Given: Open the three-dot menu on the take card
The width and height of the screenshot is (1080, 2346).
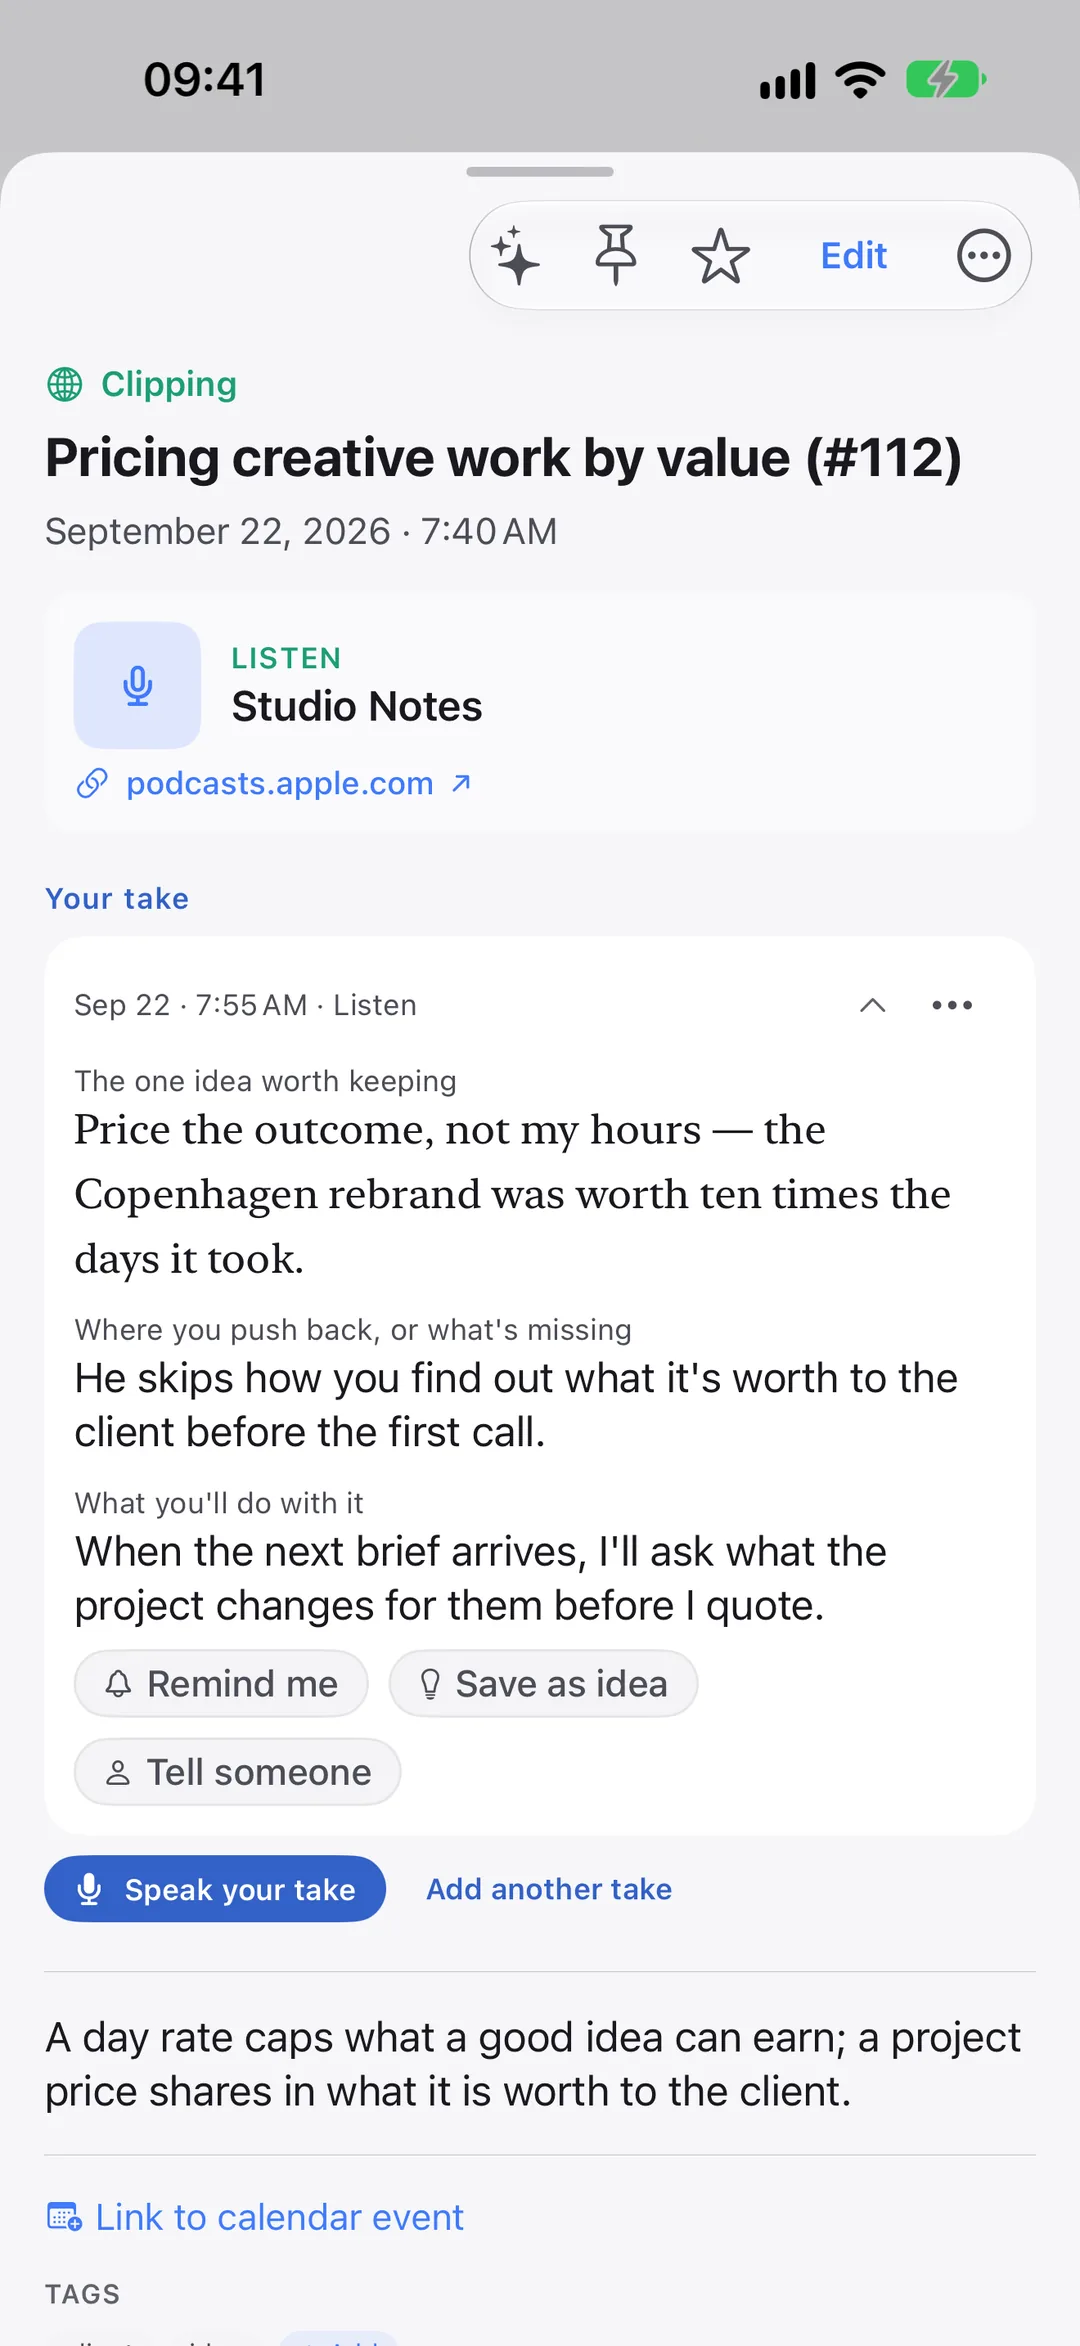Looking at the screenshot, I should coord(952,1005).
